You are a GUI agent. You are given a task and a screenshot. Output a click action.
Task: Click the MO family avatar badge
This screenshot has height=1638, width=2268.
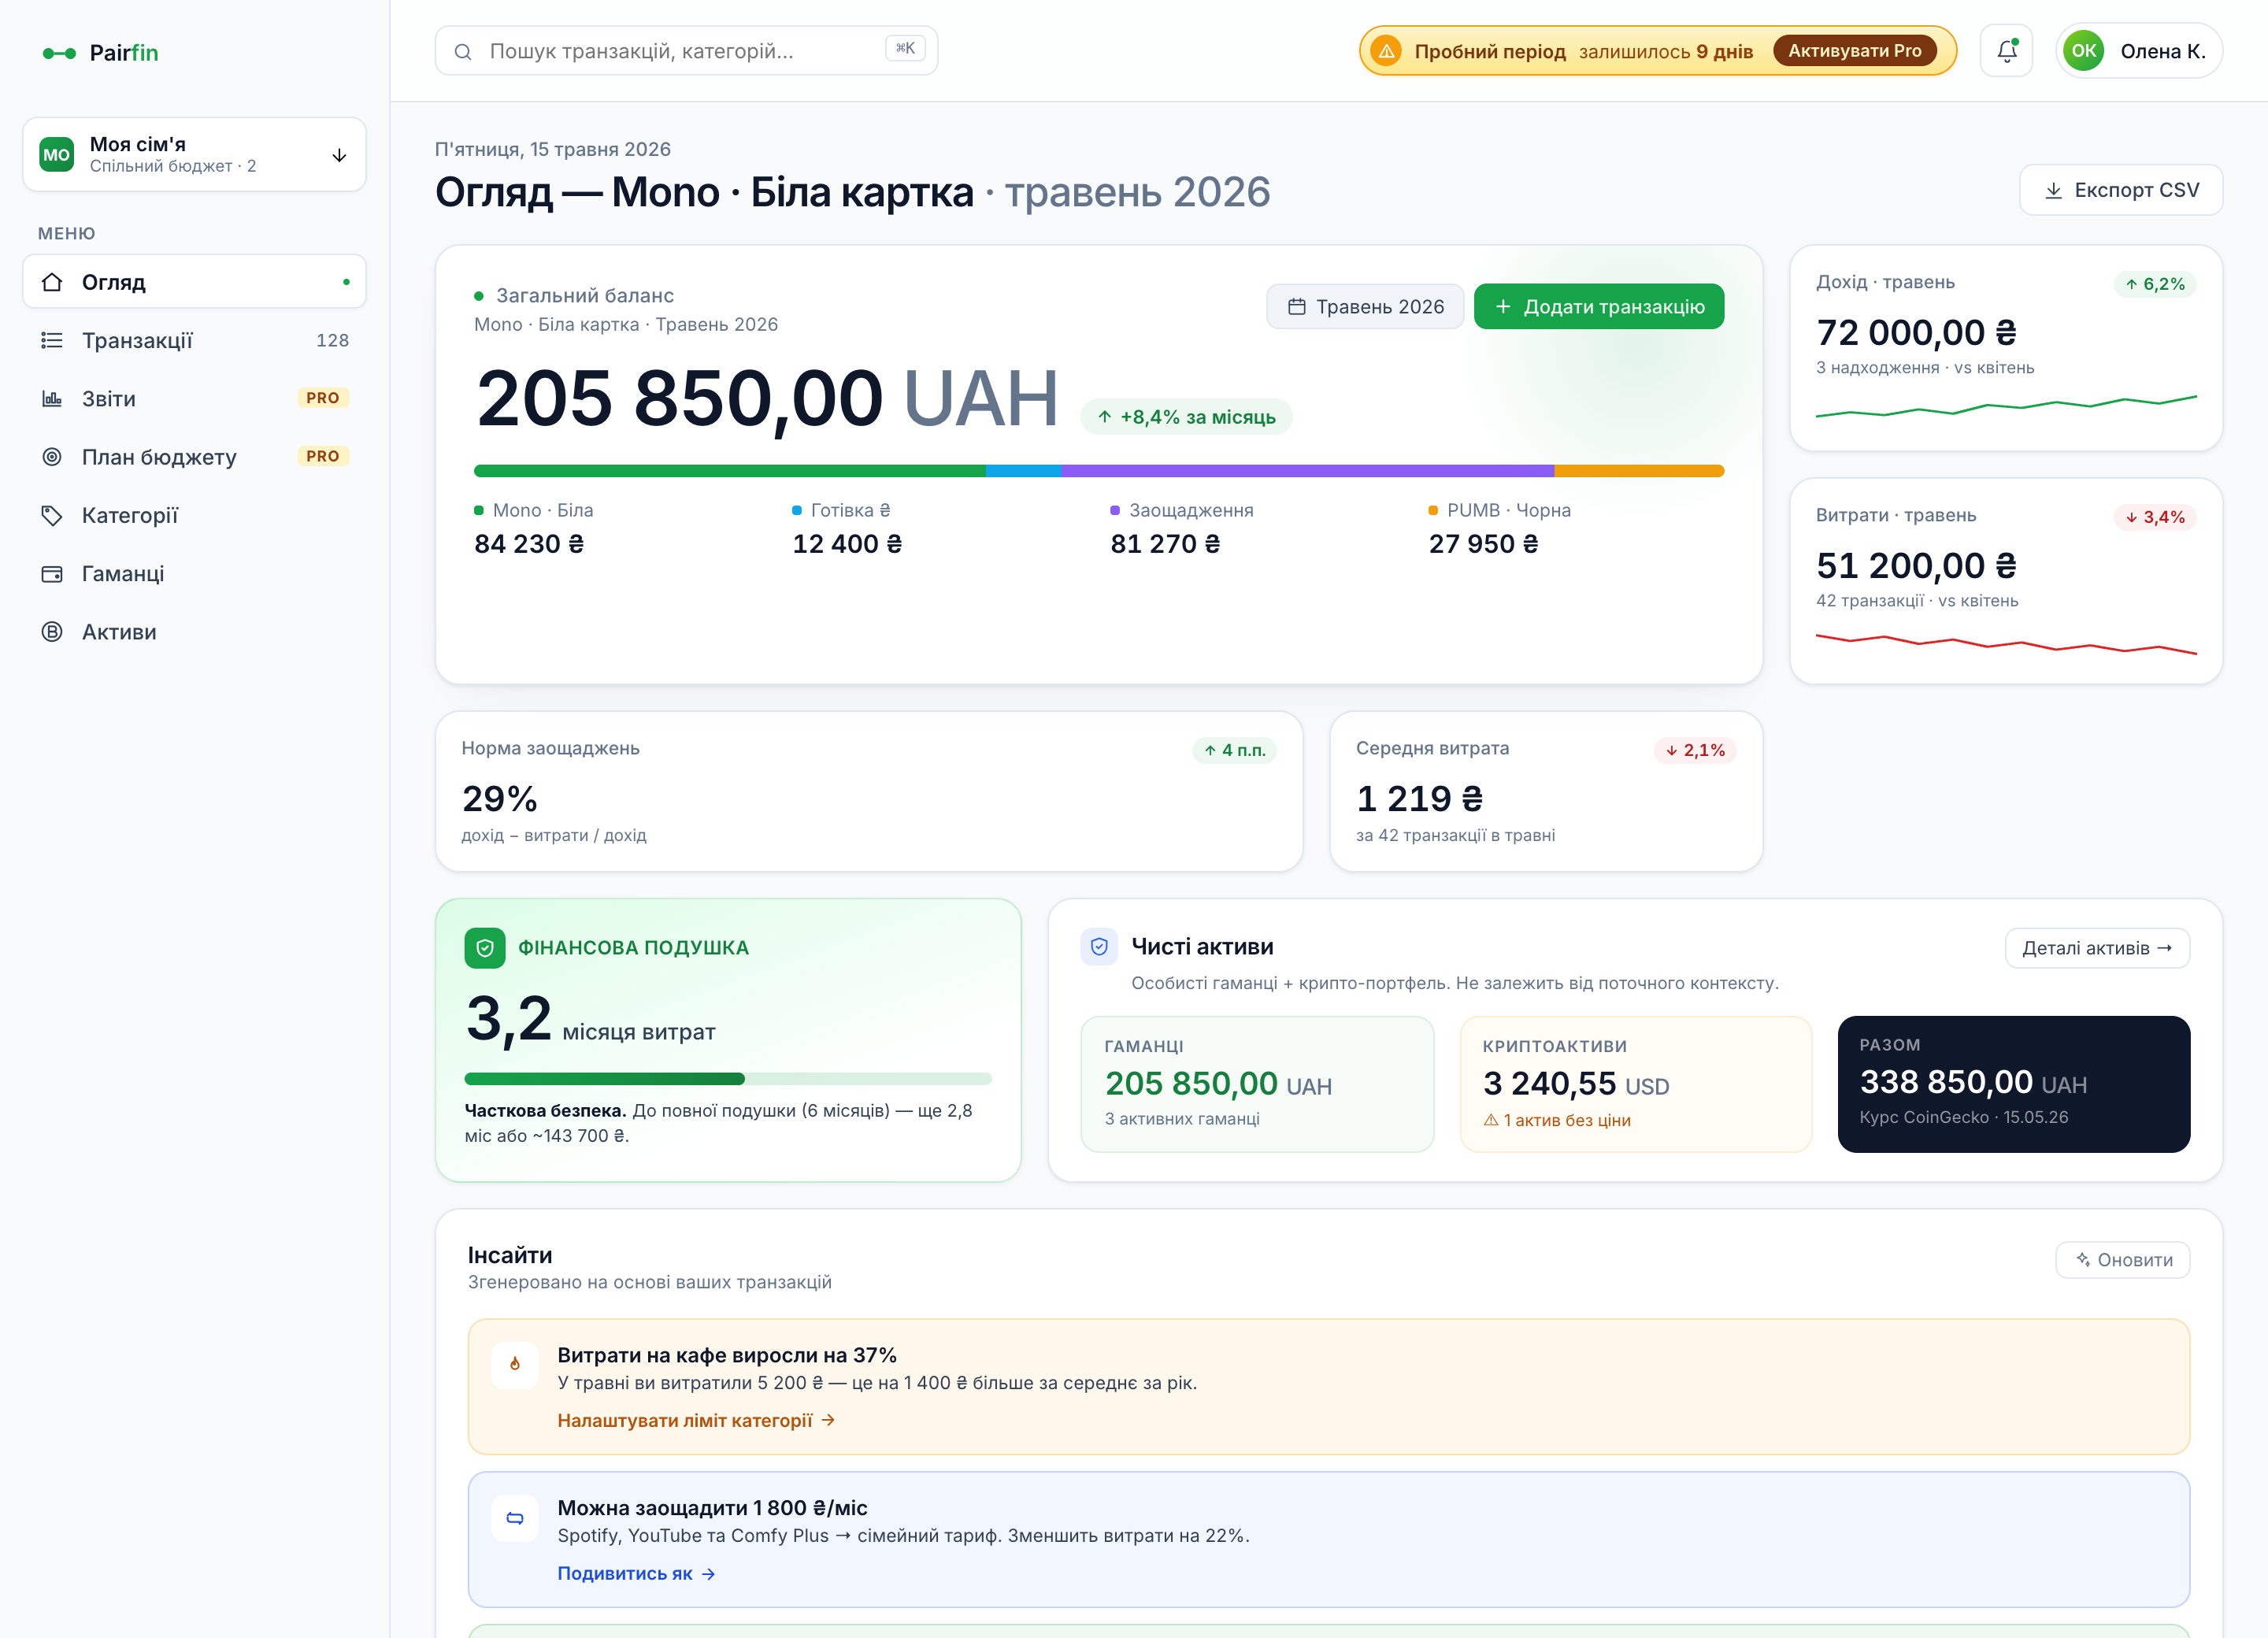[x=57, y=155]
